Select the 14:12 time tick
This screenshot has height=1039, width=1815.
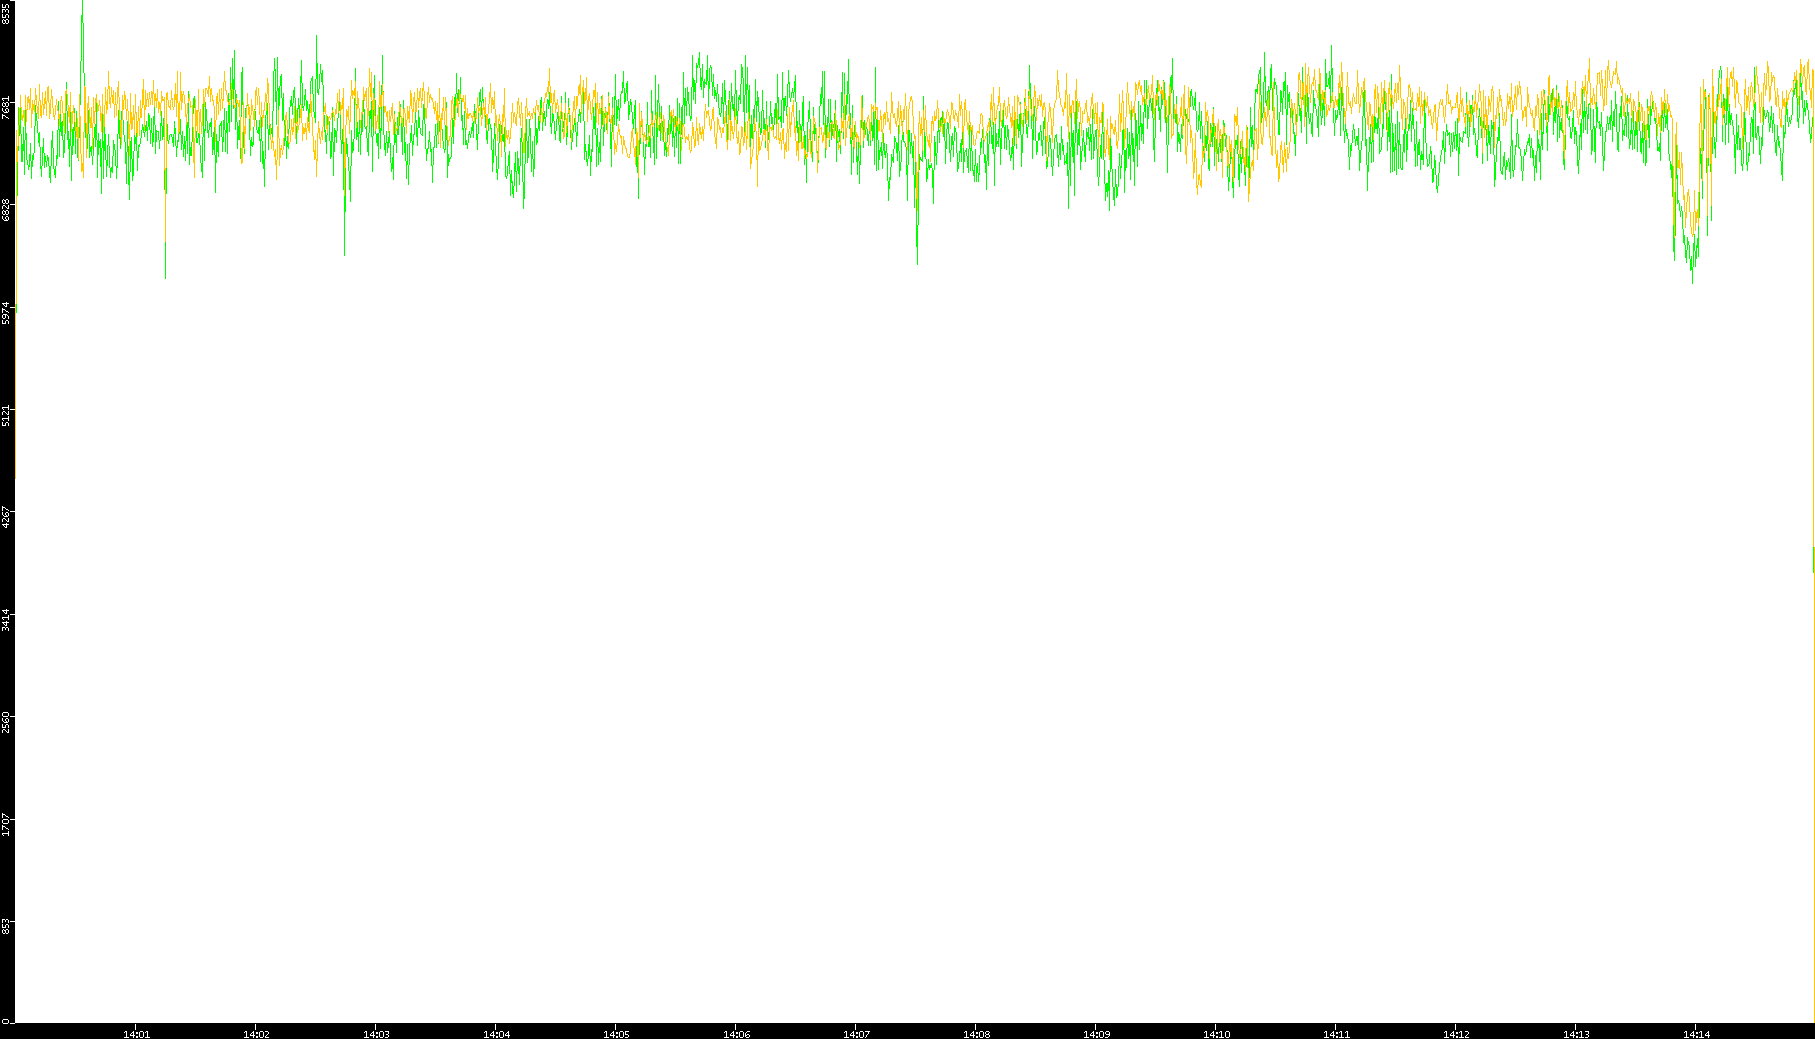[x=1456, y=1034]
